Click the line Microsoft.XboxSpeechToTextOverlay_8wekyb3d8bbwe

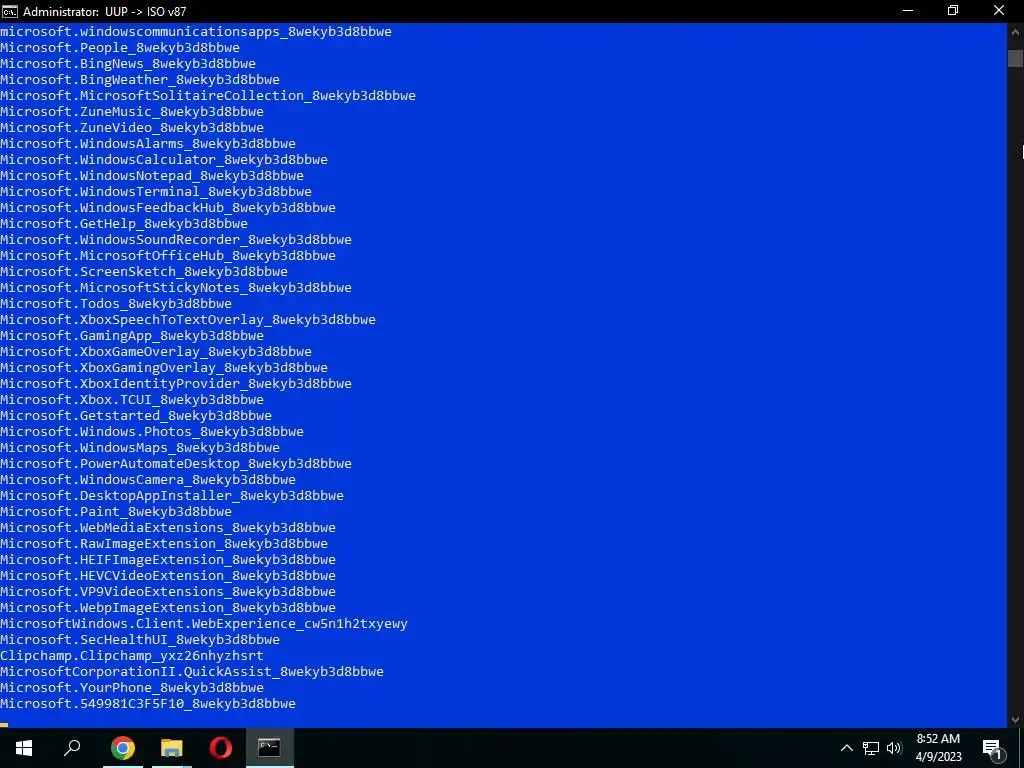click(188, 320)
